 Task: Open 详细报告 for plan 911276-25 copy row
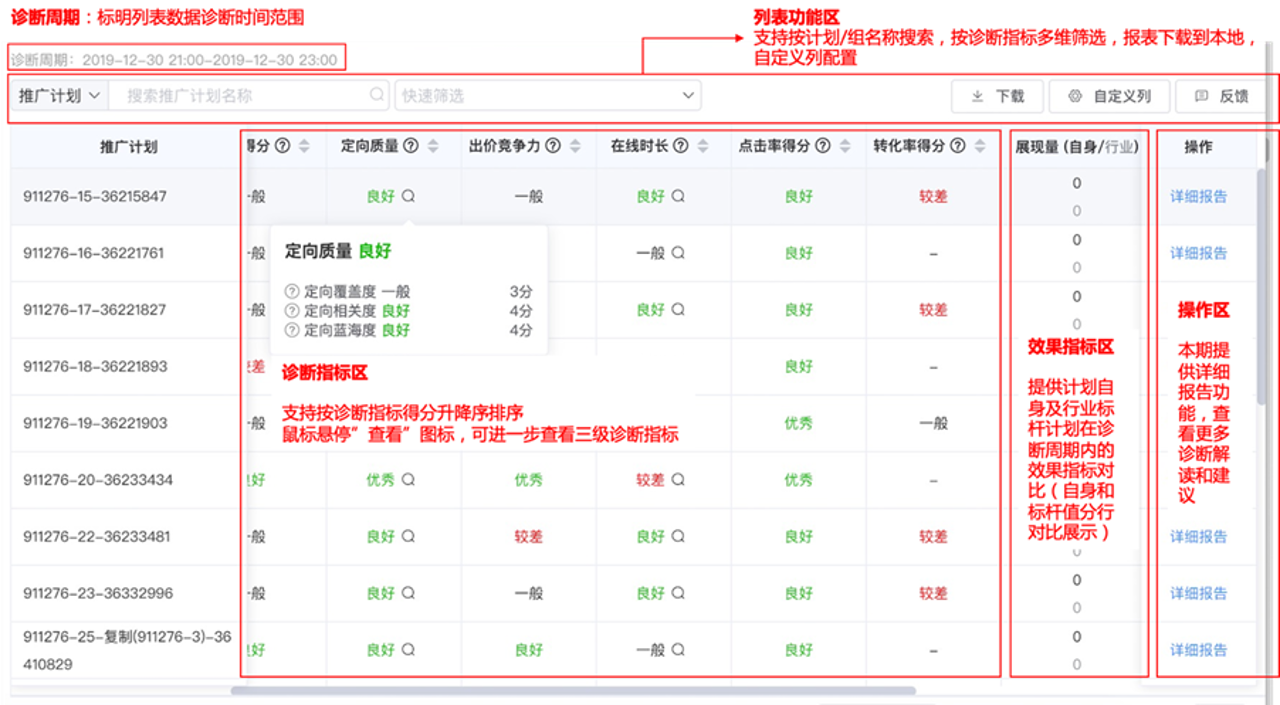pyautogui.click(x=1199, y=650)
